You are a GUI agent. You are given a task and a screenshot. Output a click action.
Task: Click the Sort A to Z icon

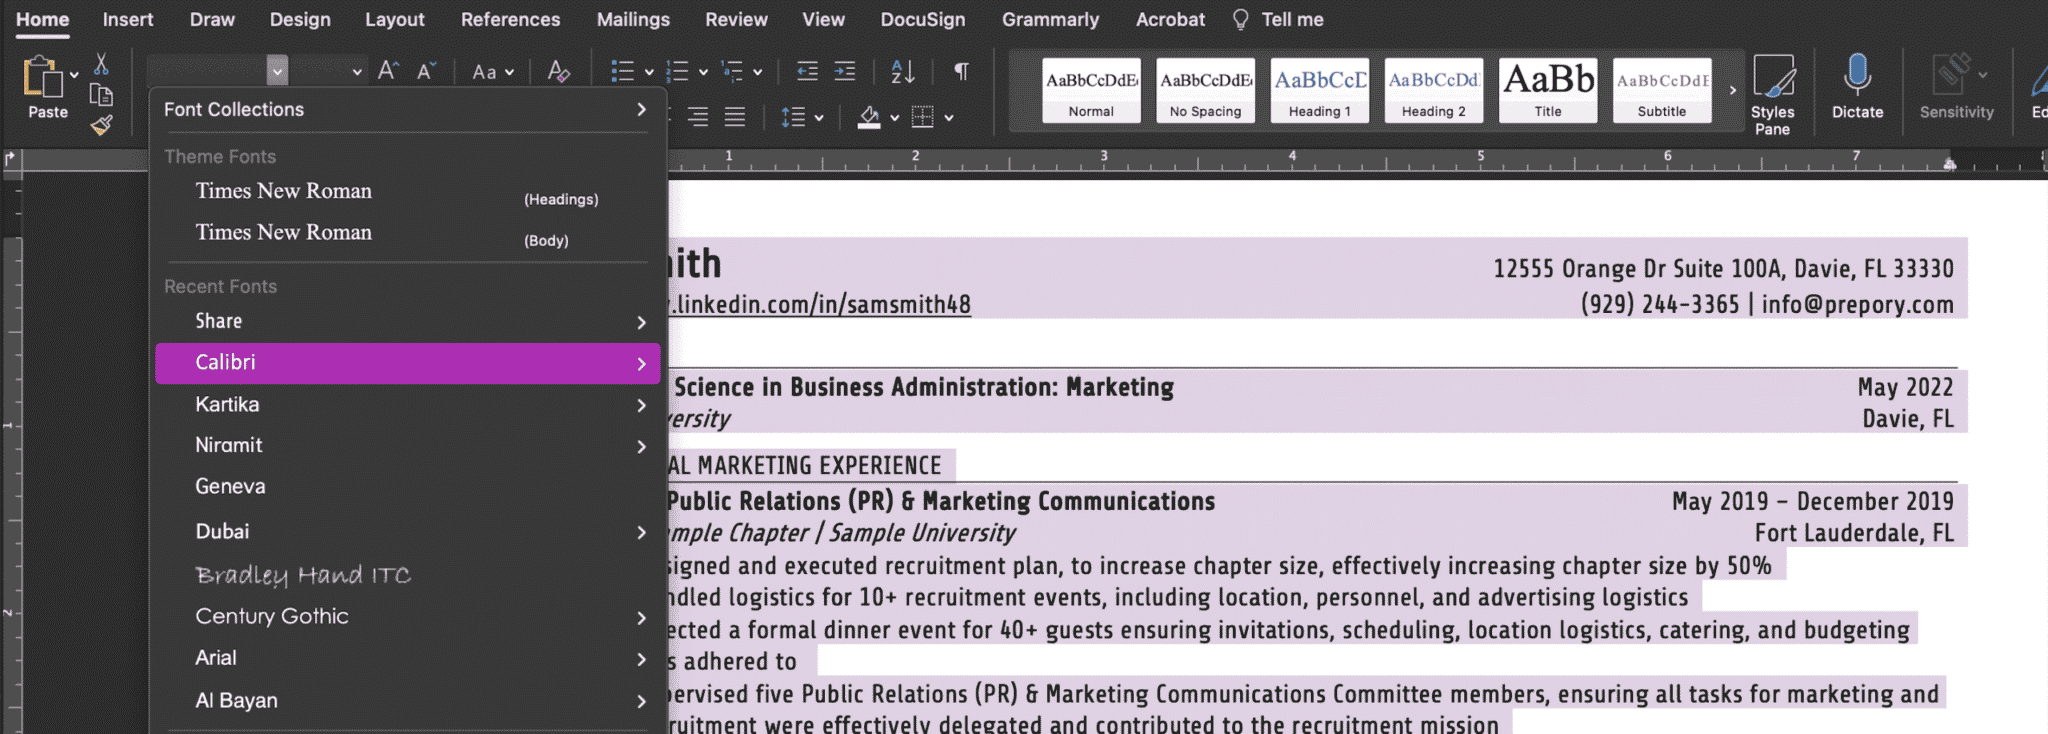click(902, 71)
